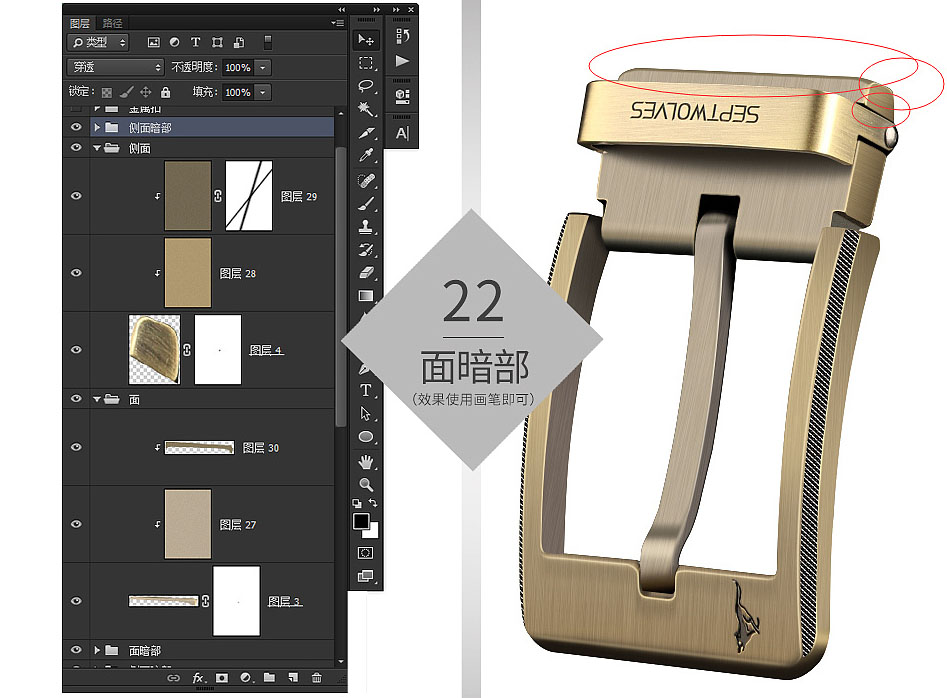The height and width of the screenshot is (698, 947).
Task: Select the Horizontal Type tool
Action: (x=366, y=391)
